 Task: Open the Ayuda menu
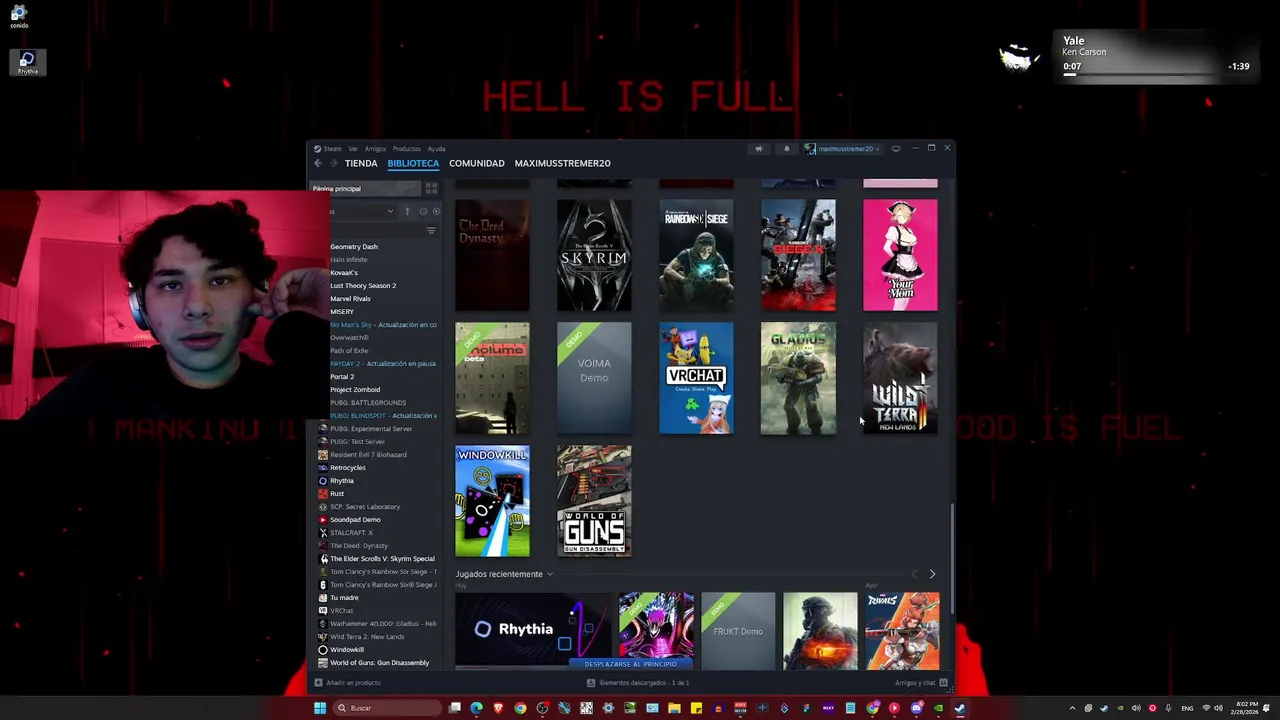tap(436, 149)
